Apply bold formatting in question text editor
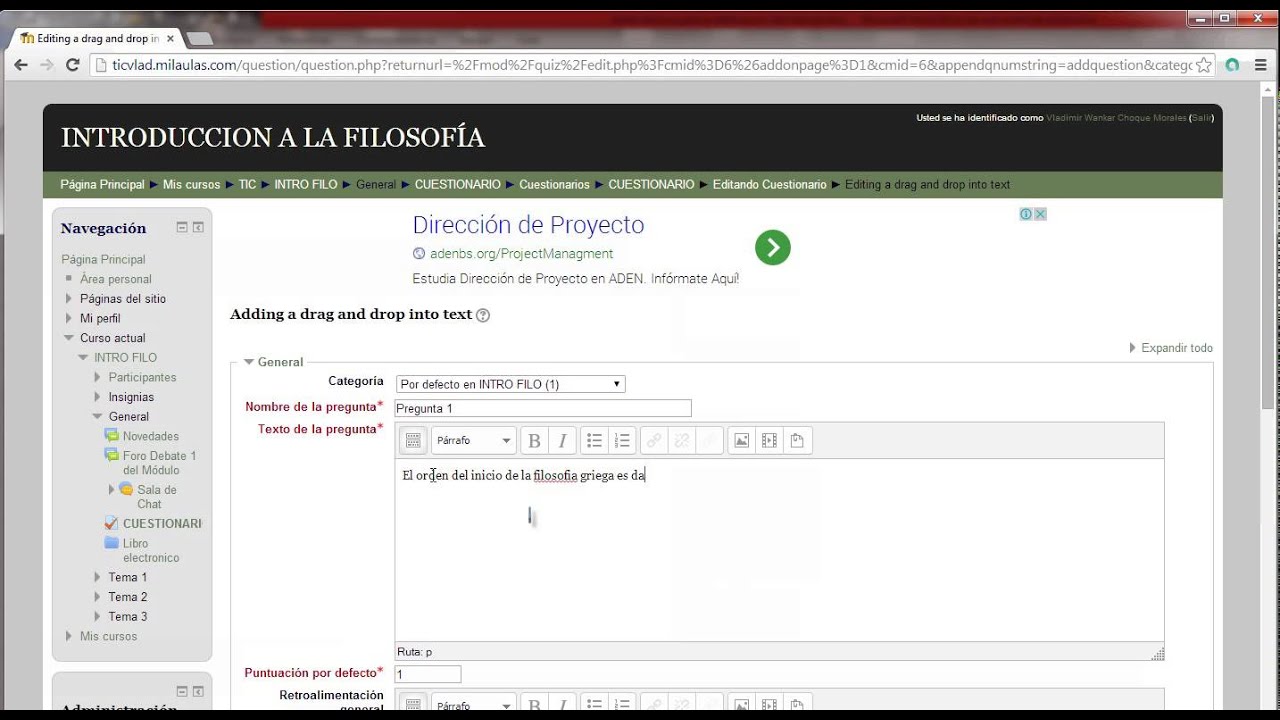This screenshot has width=1280, height=720. click(534, 440)
